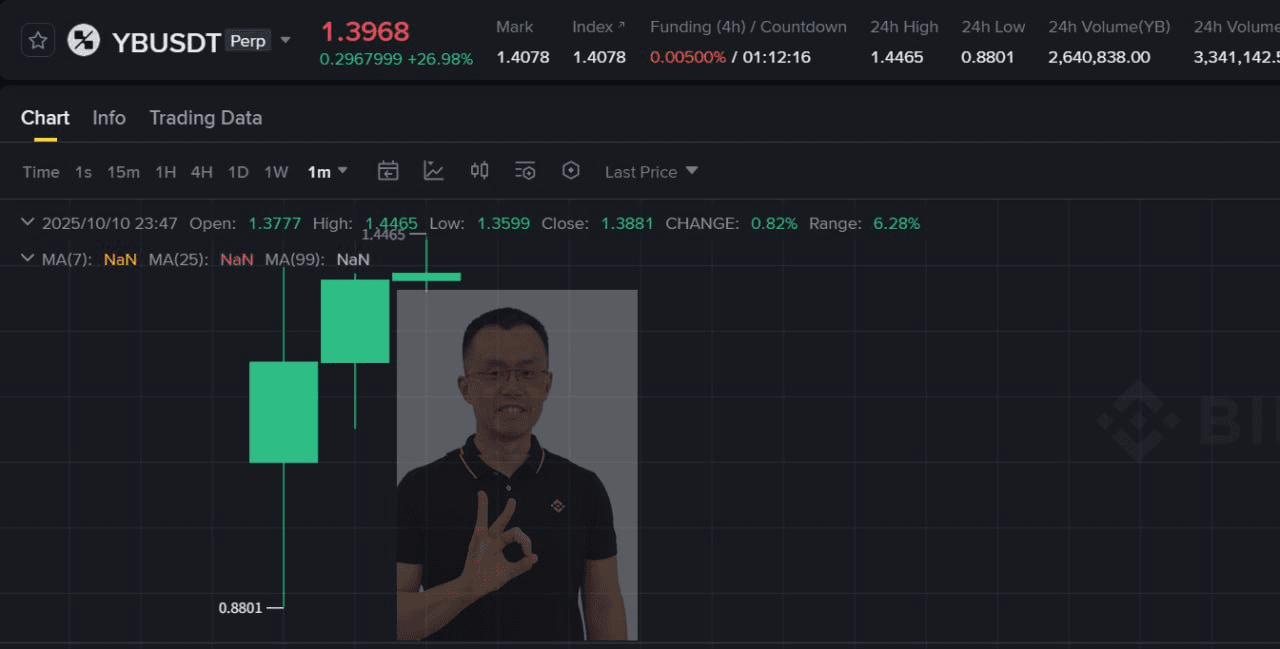Open the Last Price dropdown
Screen dimensions: 1280x649
(651, 172)
